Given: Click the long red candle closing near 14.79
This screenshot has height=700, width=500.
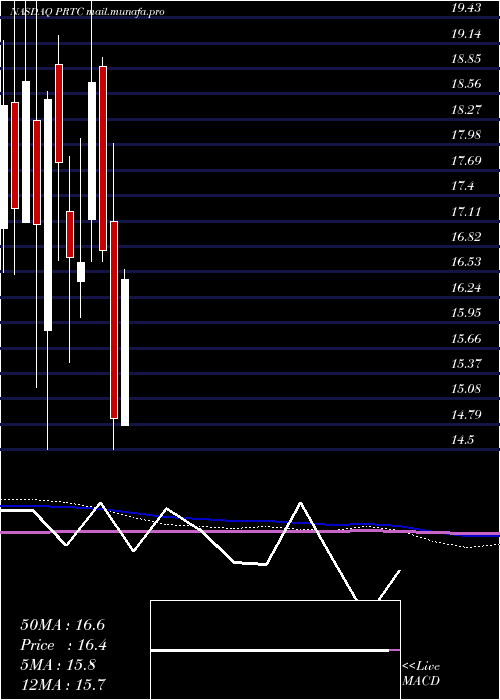Looking at the screenshot, I should point(114,320).
